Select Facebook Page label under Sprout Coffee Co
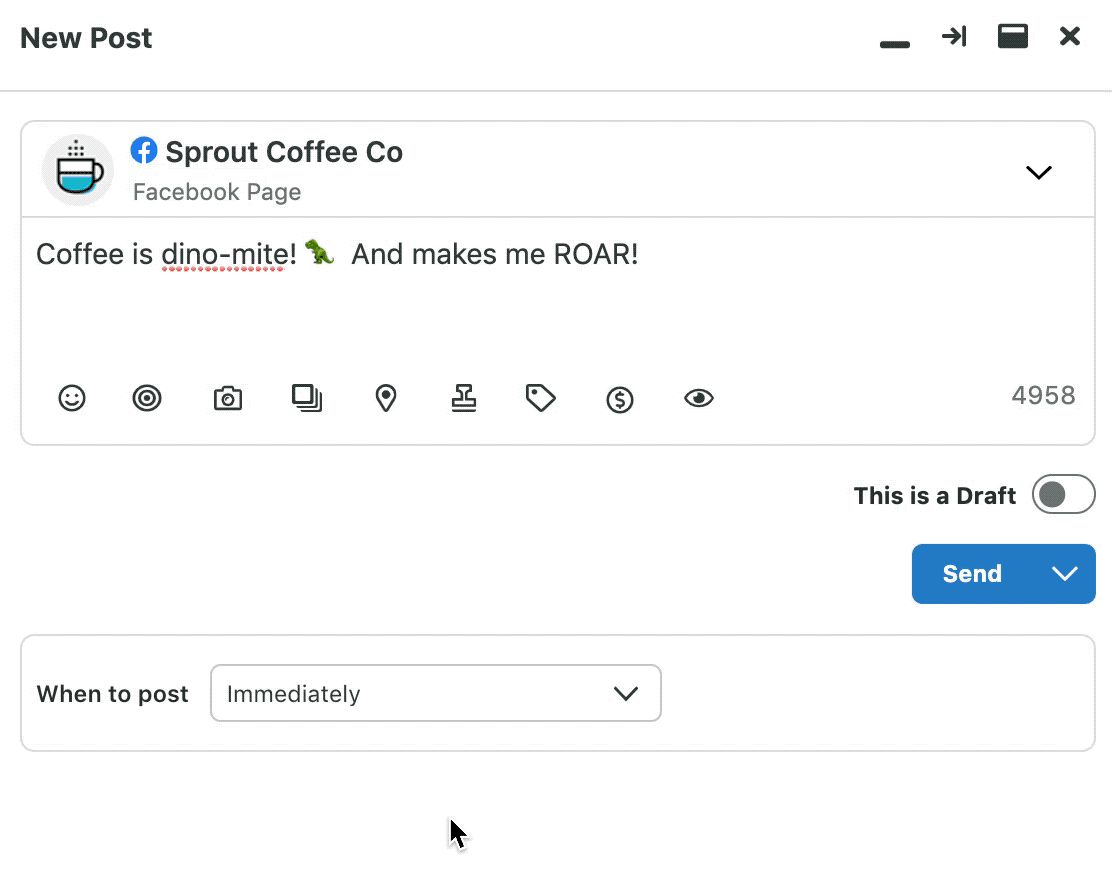 (x=216, y=192)
